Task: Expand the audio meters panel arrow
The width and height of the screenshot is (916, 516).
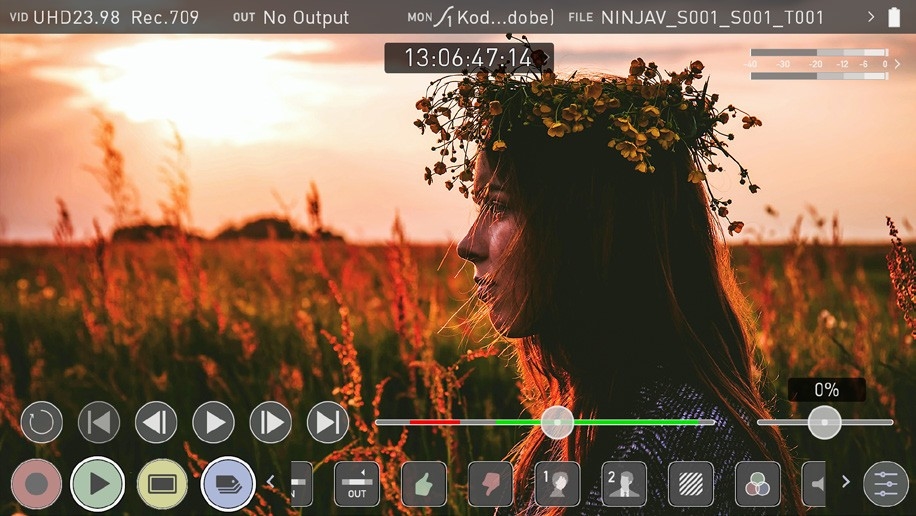Action: pos(897,64)
